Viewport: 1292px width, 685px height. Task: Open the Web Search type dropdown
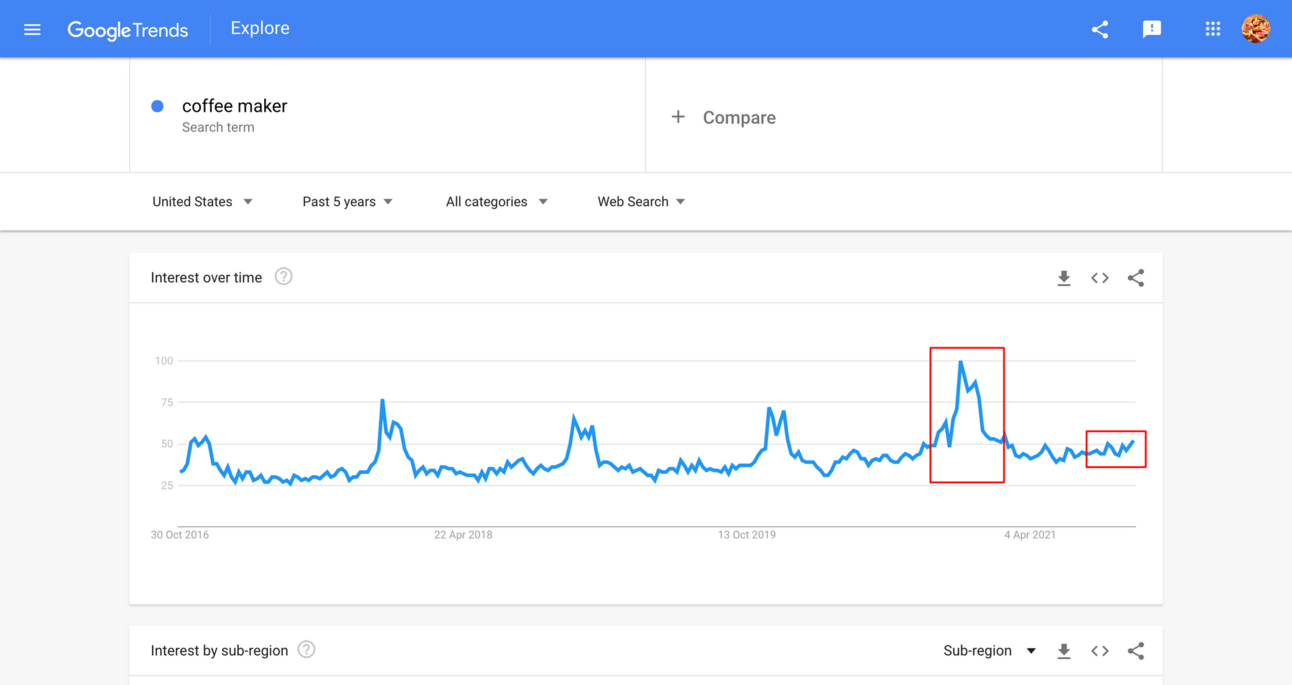[x=641, y=202]
